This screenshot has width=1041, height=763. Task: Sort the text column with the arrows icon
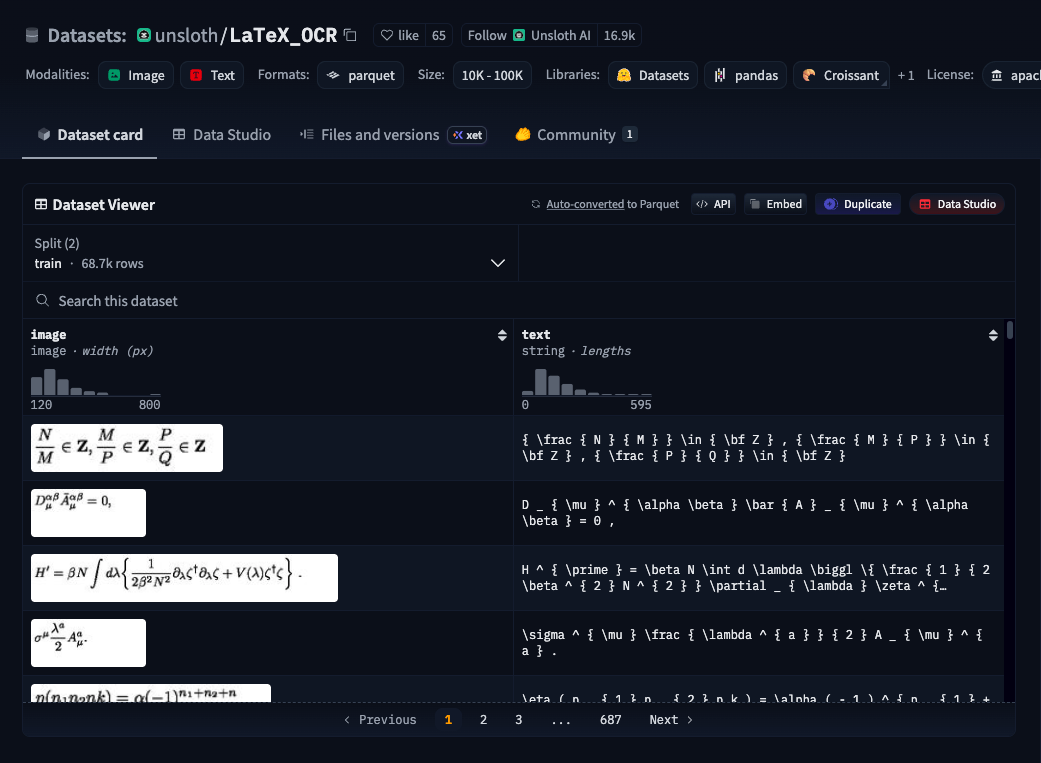pyautogui.click(x=993, y=335)
